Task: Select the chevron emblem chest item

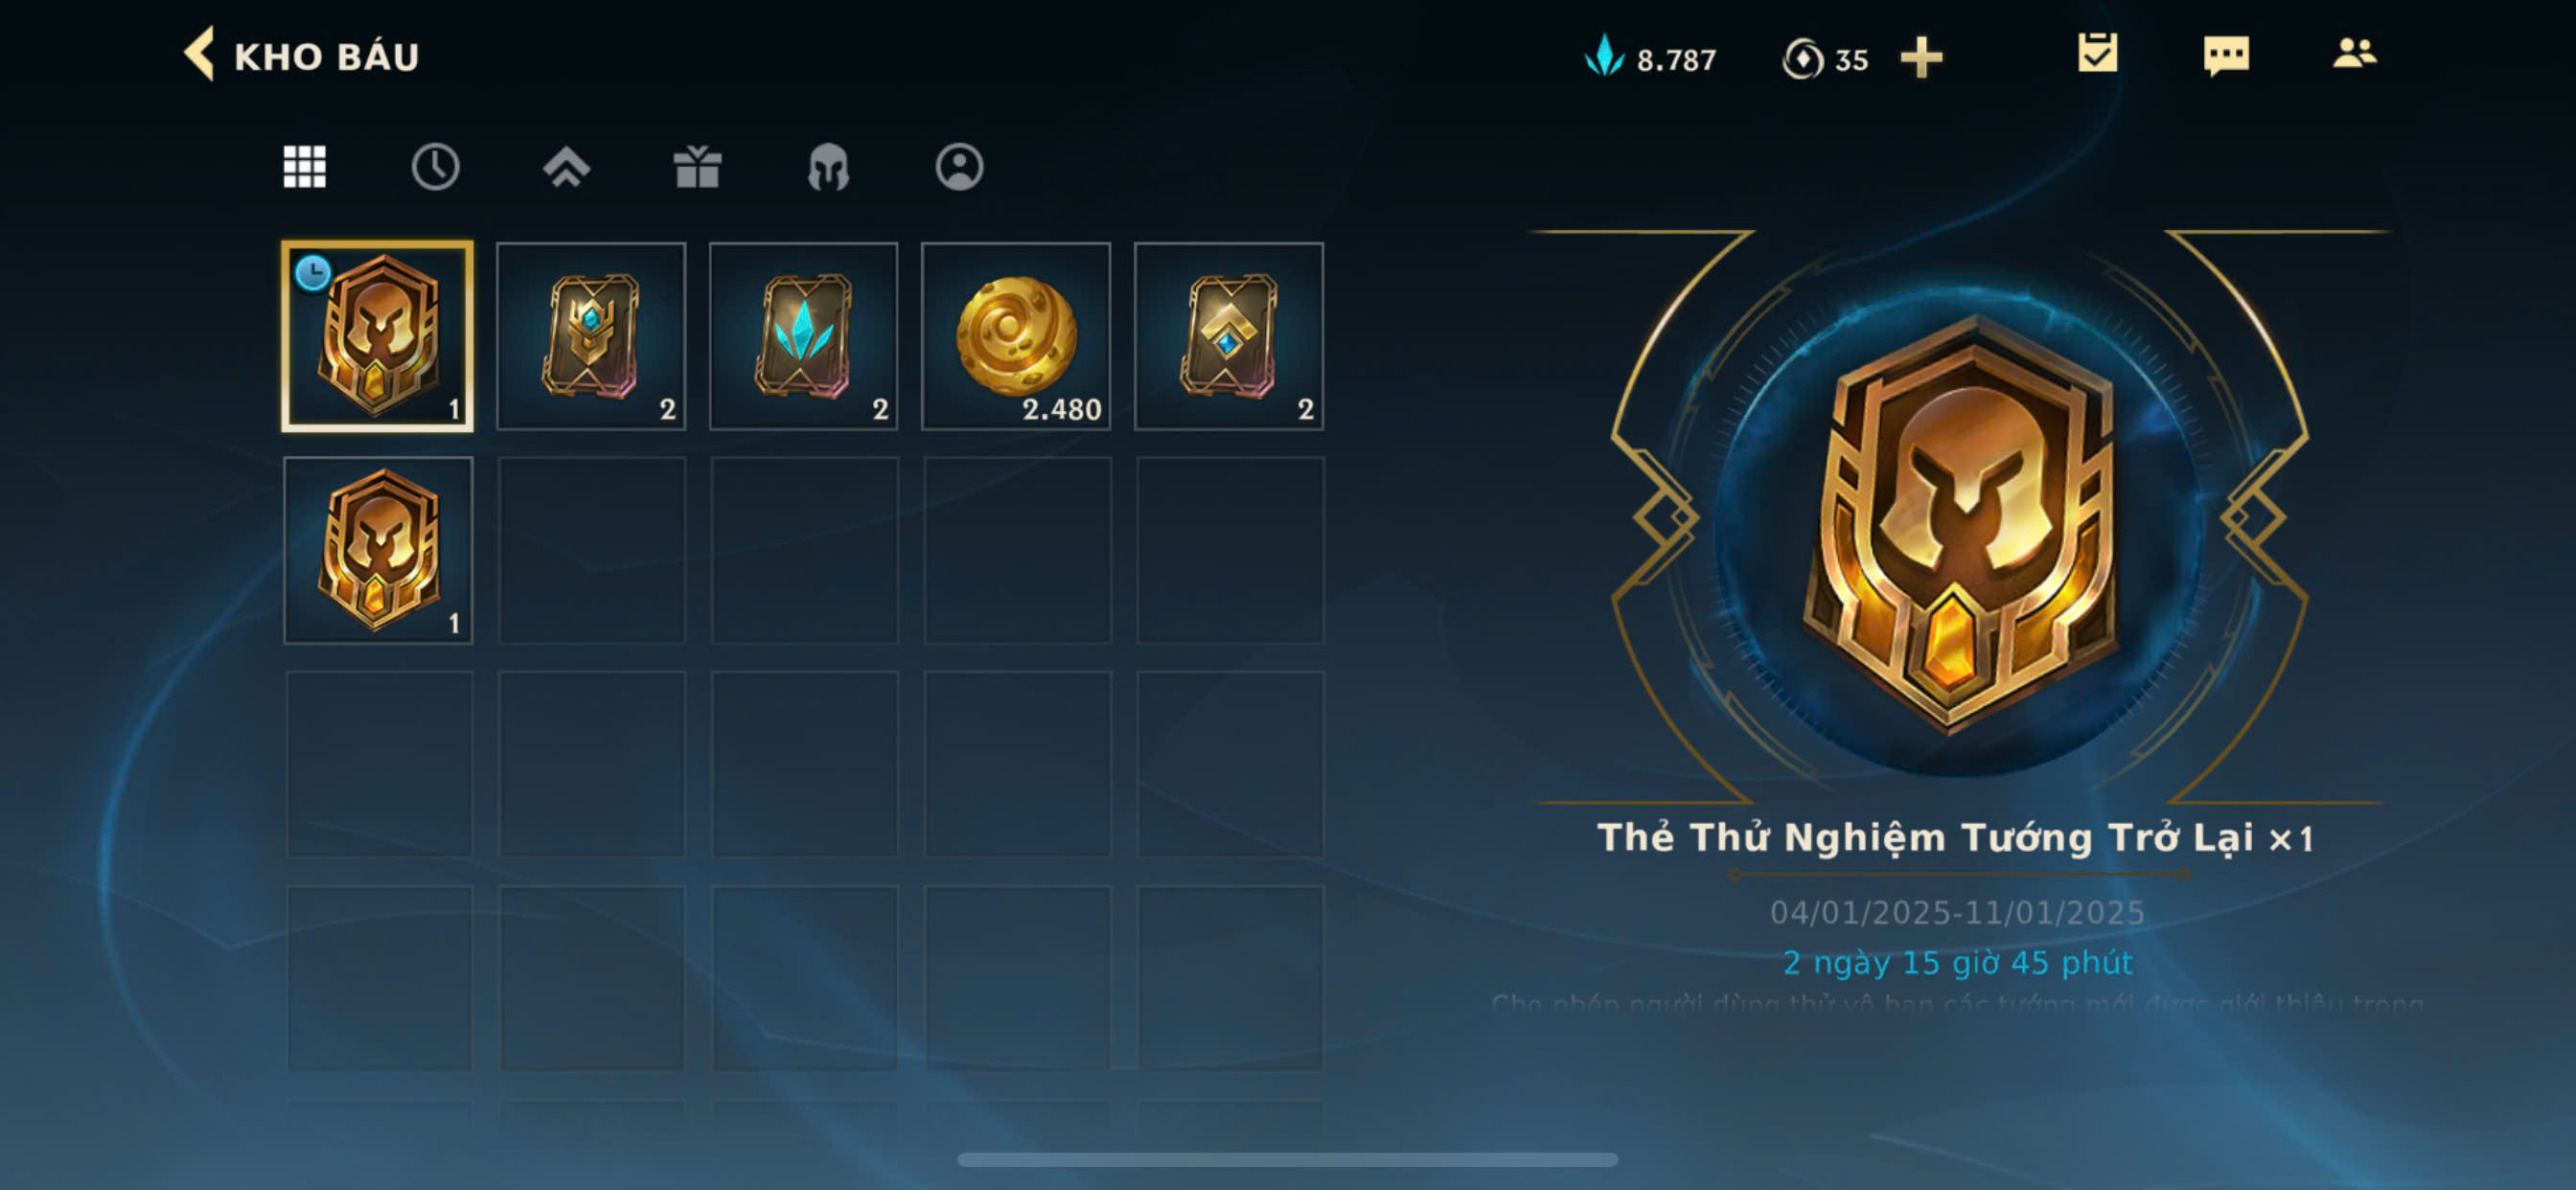Action: pos(1229,336)
